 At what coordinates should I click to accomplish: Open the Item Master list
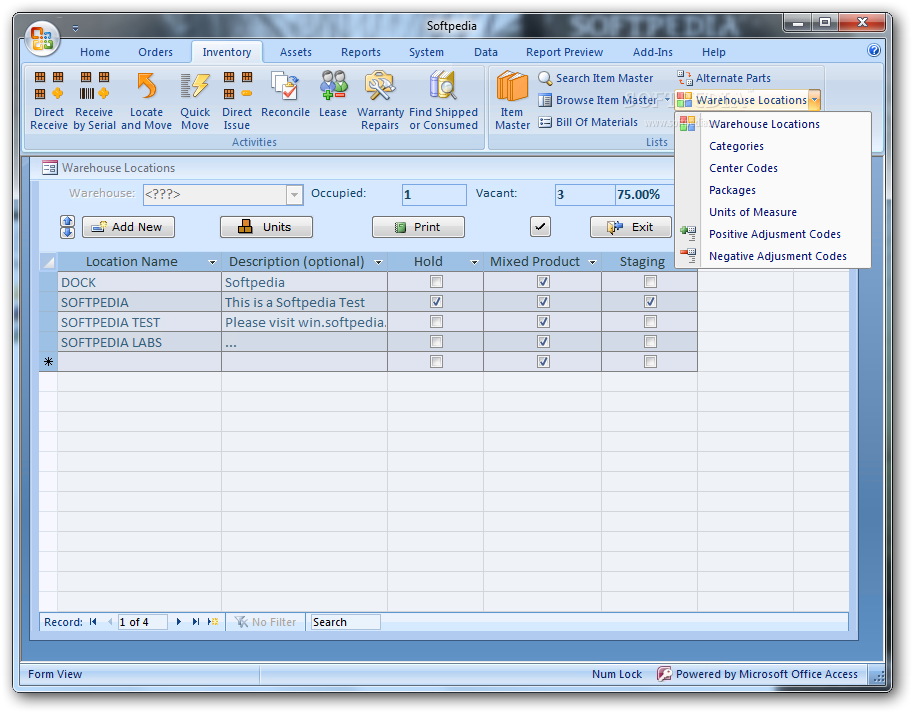tap(512, 100)
